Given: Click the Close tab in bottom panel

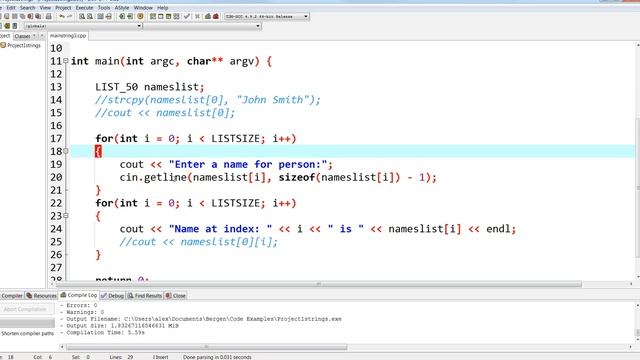Looking at the screenshot, I should click(x=176, y=296).
